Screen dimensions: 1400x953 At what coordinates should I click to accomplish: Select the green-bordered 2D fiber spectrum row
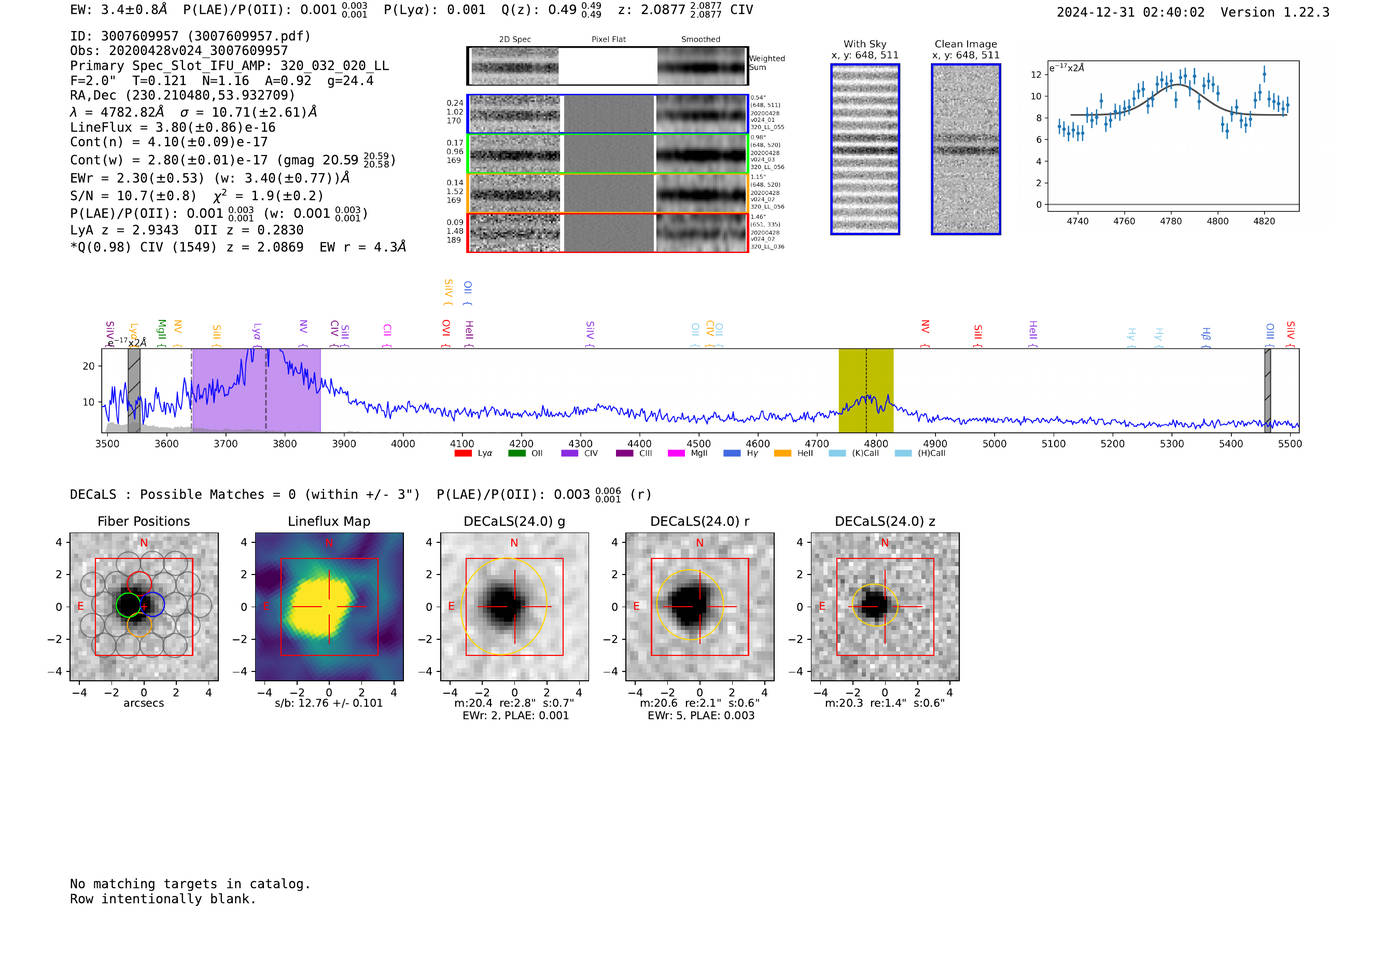[608, 154]
